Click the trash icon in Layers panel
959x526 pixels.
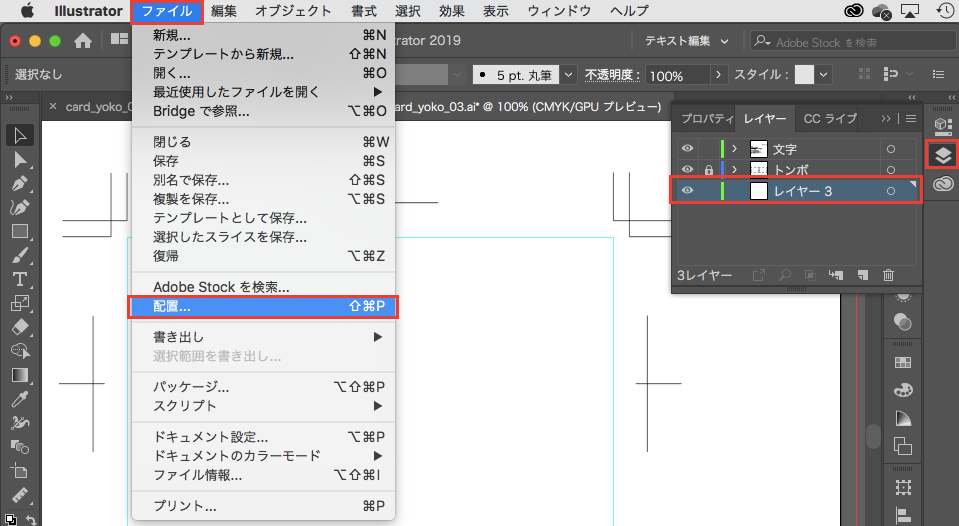887,275
